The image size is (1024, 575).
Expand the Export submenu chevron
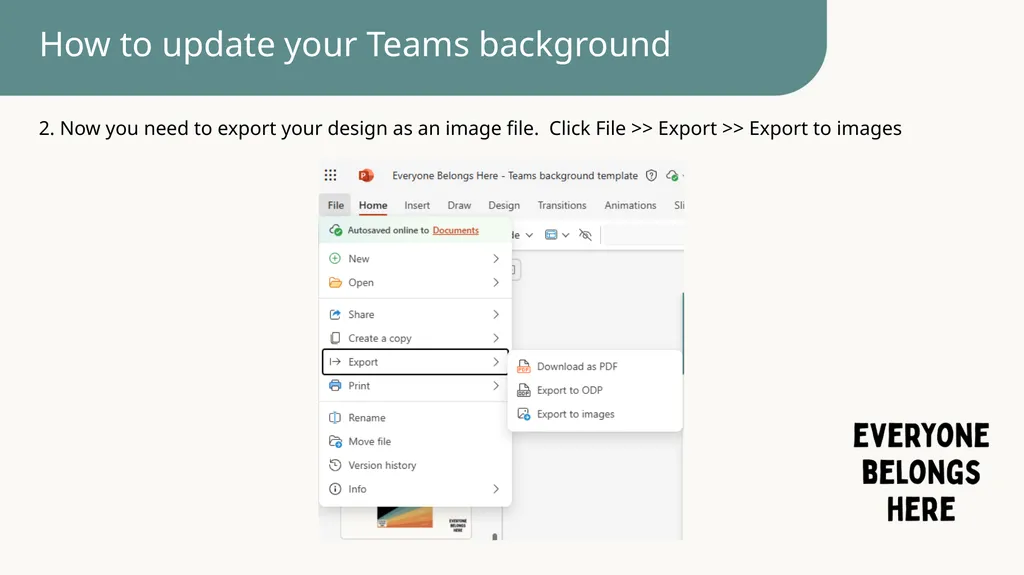coord(496,361)
